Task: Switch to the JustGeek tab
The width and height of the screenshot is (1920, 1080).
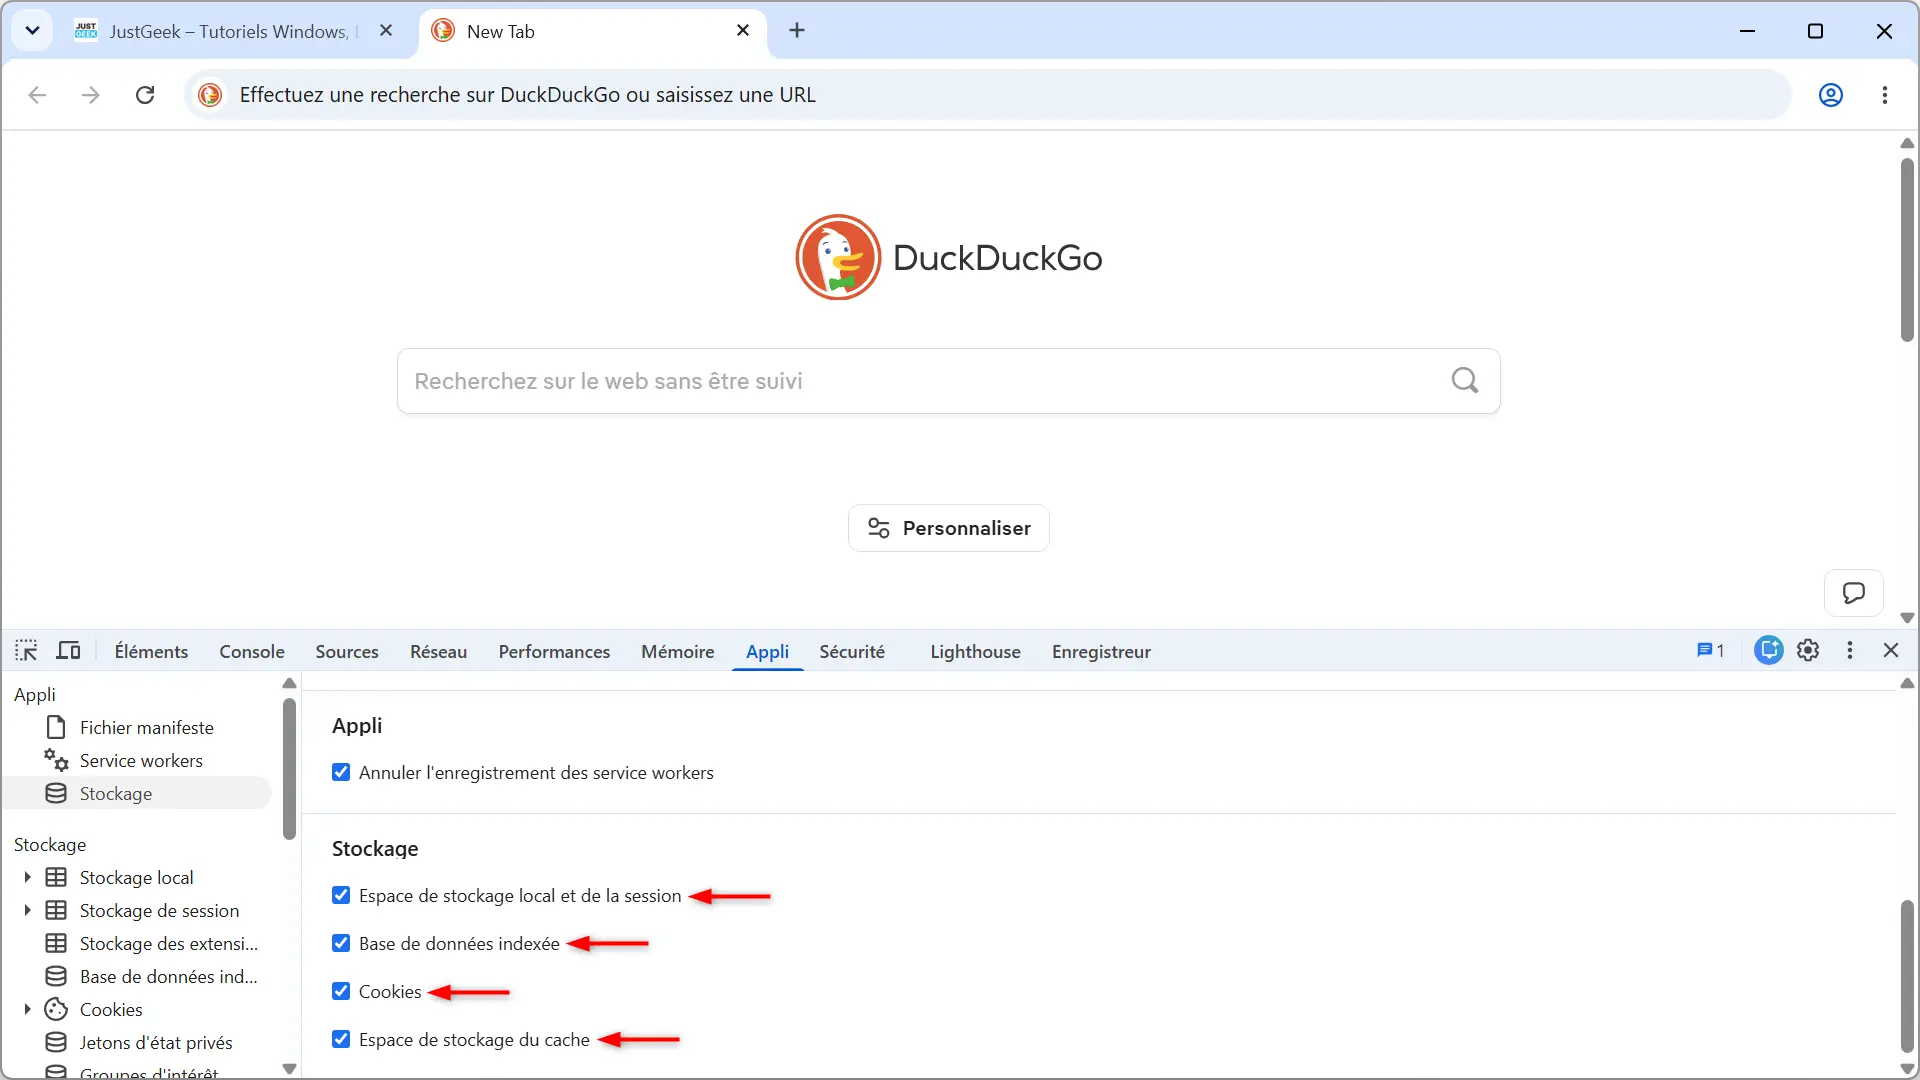Action: [234, 31]
